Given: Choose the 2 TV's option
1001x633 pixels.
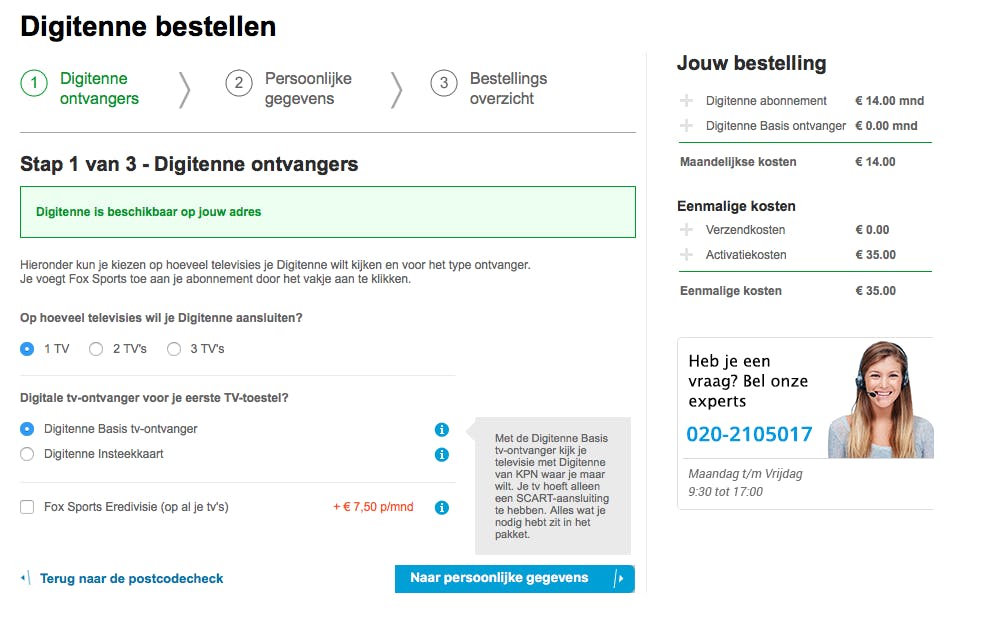Looking at the screenshot, I should (96, 349).
